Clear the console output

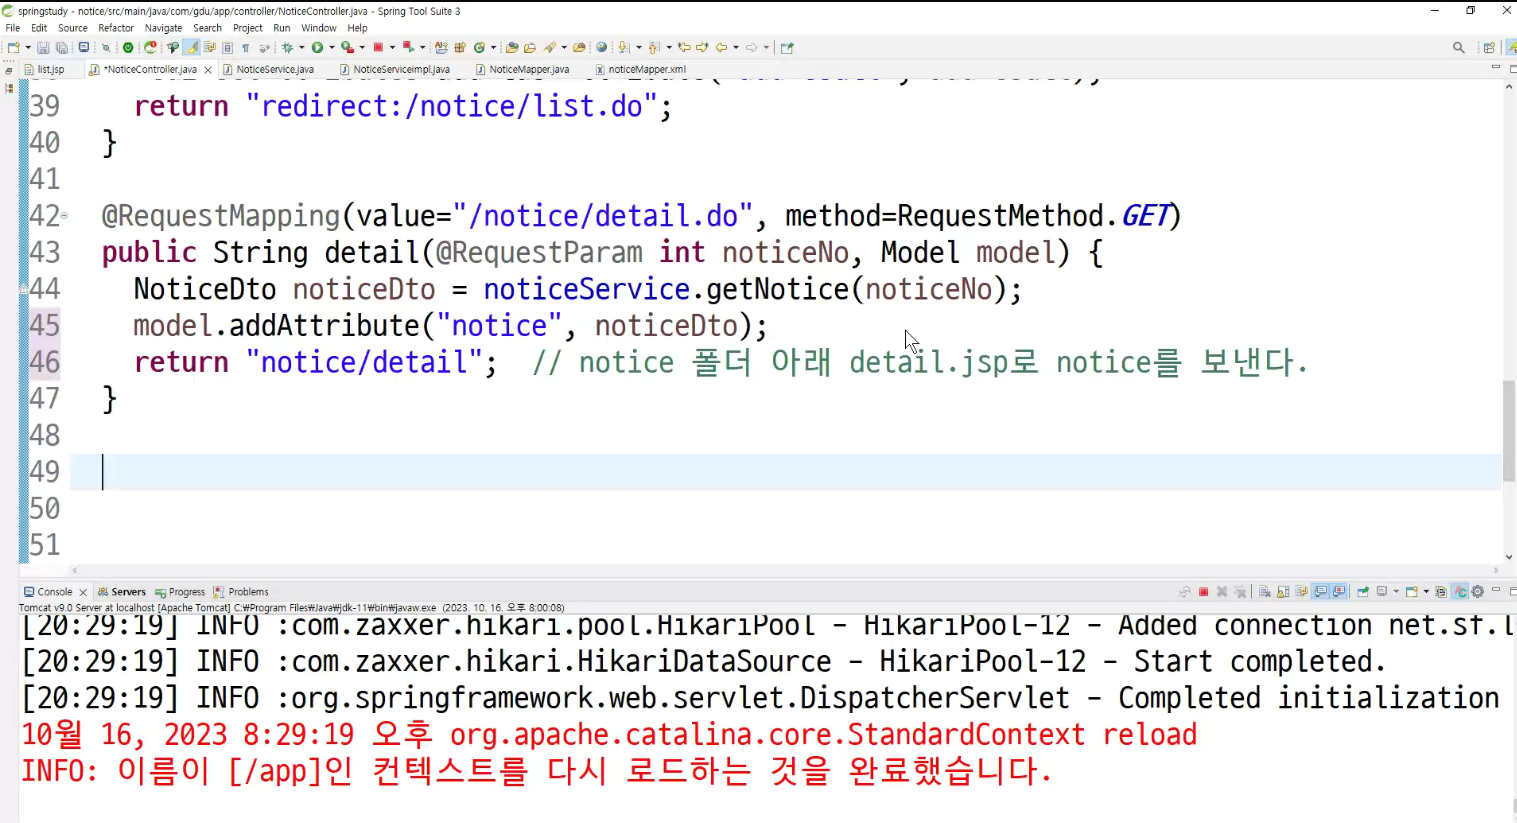[1264, 592]
